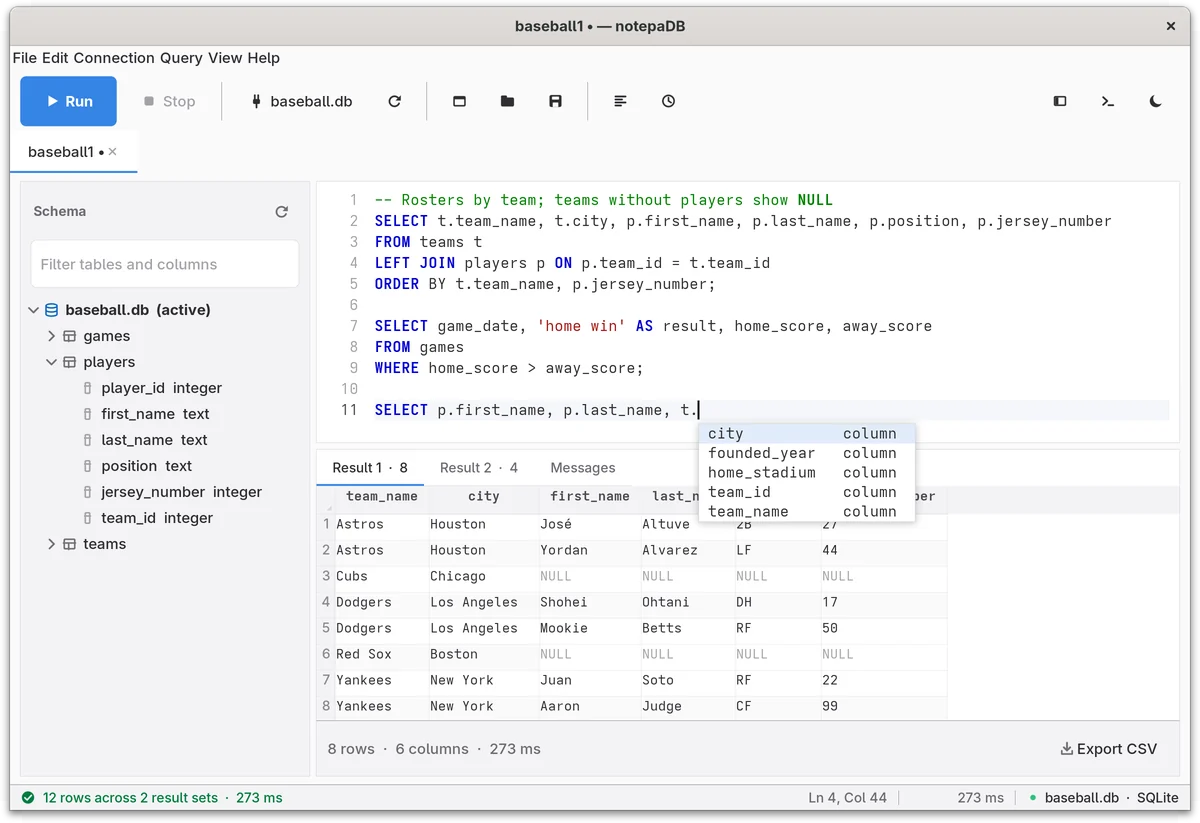
Task: Select player_id integer column
Action: tap(161, 388)
